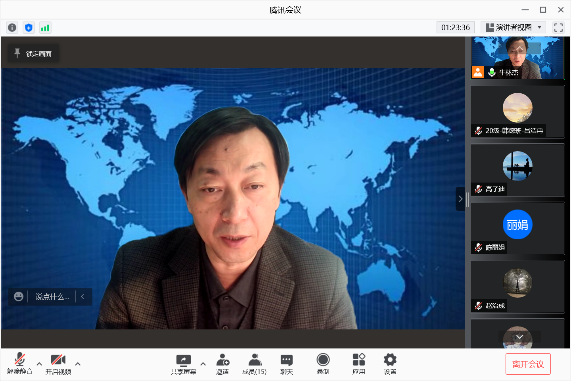Image resolution: width=571 pixels, height=381 pixels.
Task: Turn on the video camera
Action: (58, 364)
